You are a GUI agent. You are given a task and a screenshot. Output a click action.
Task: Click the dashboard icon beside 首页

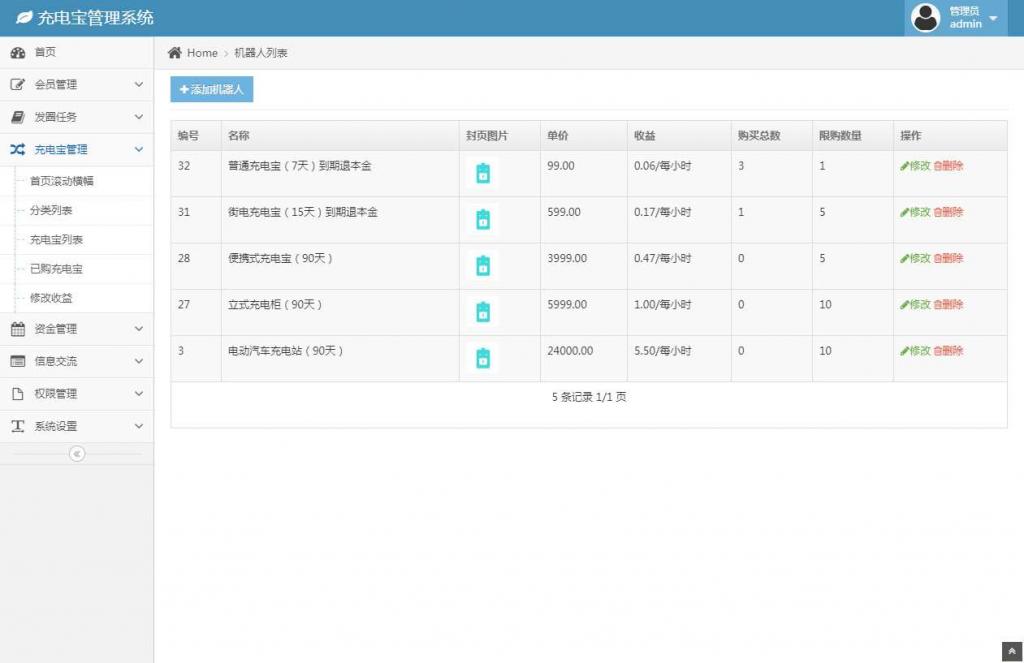coord(18,52)
